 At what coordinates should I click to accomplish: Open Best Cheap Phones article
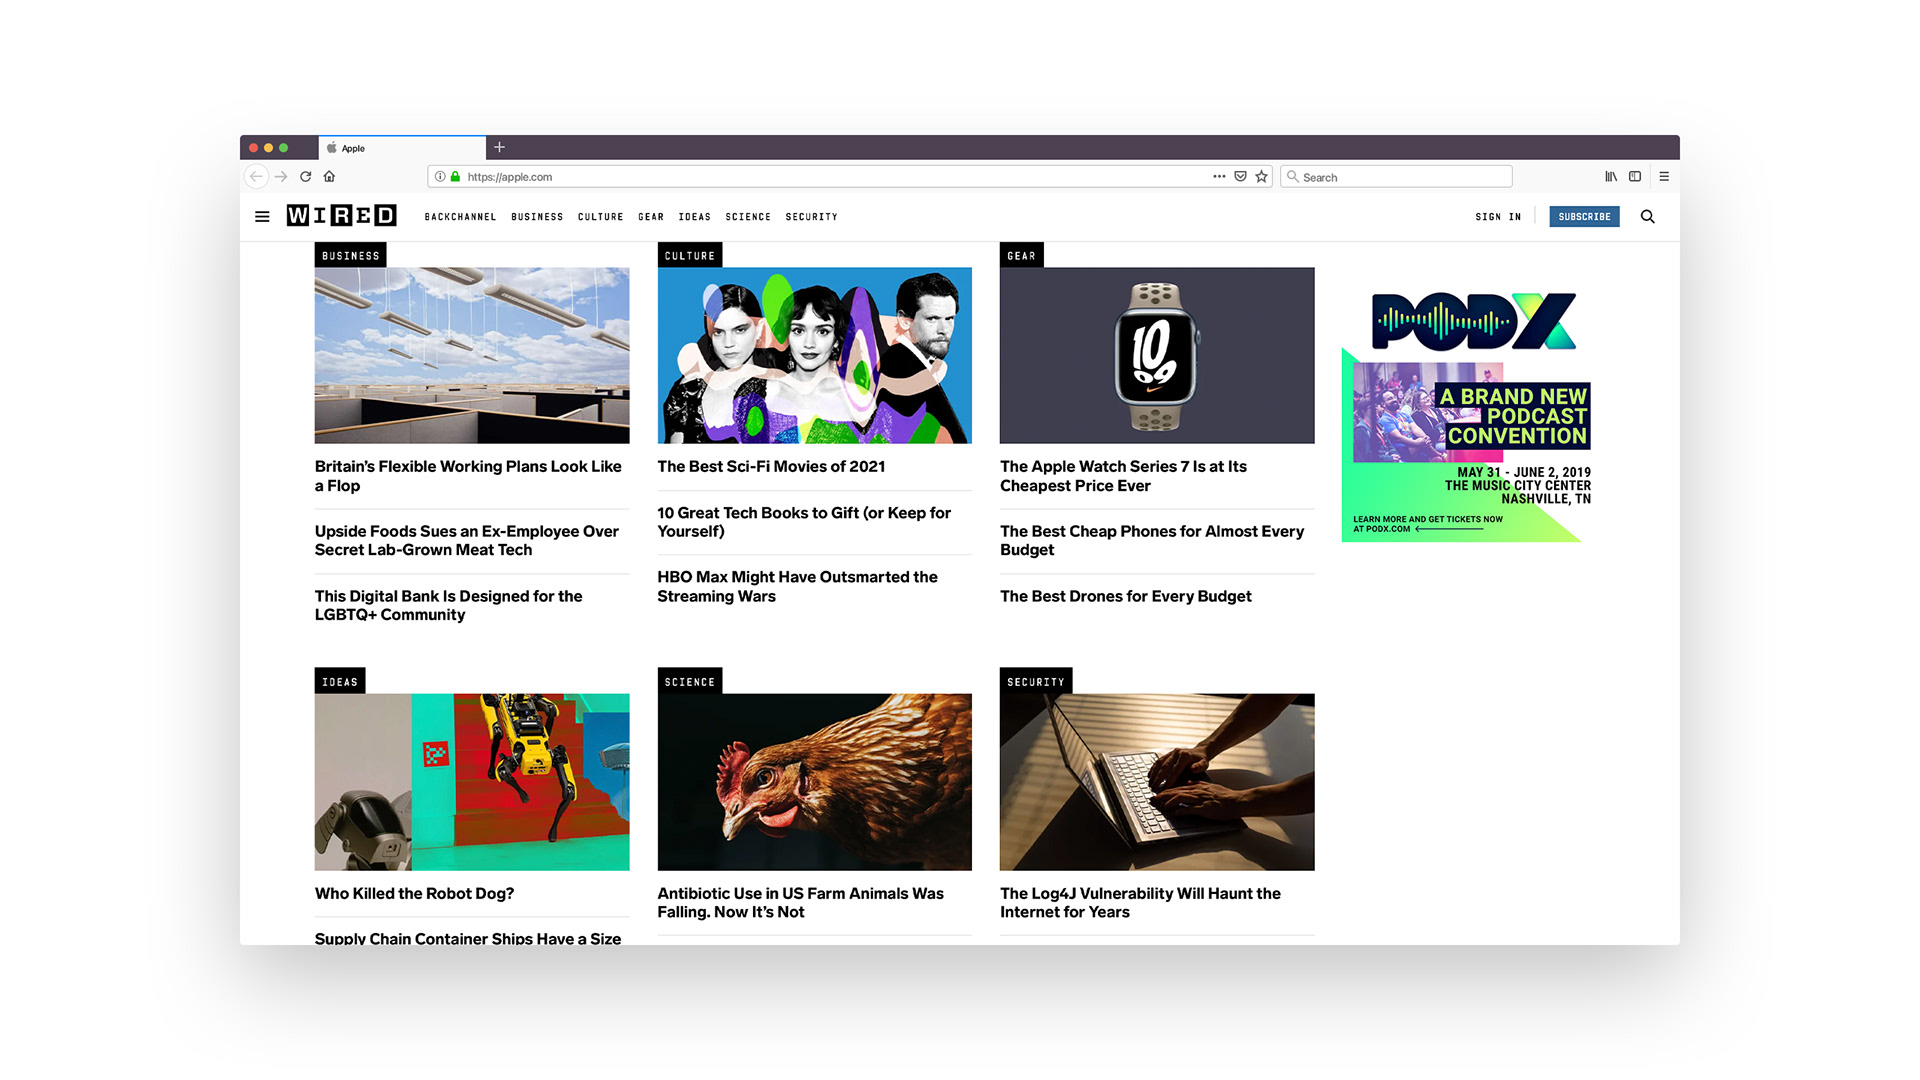[1152, 541]
